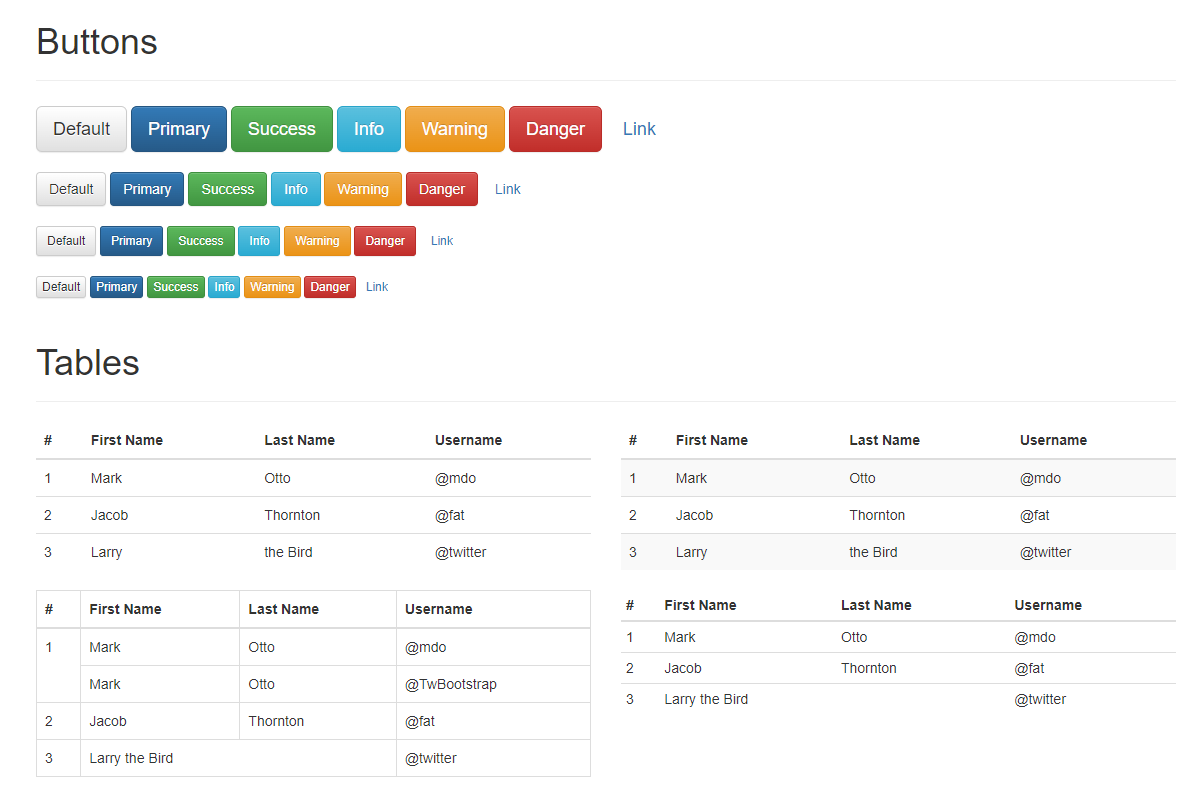This screenshot has width=1202, height=807.
Task: Click the Info button in the third button row
Action: pyautogui.click(x=259, y=241)
